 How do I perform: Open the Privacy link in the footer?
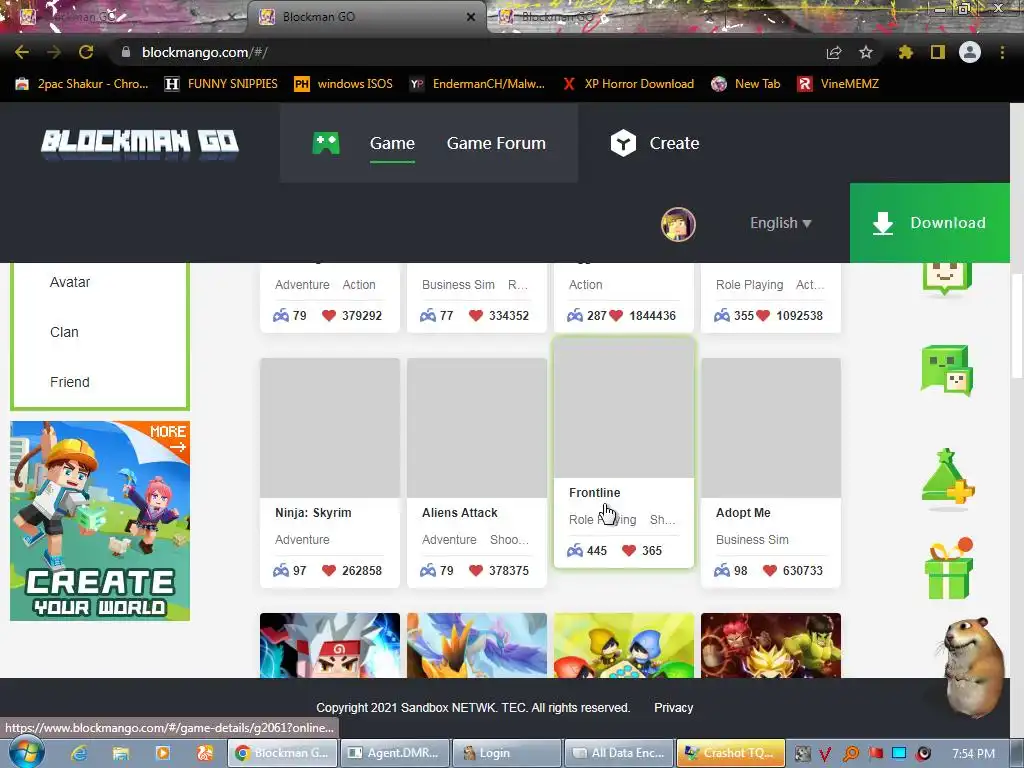[x=673, y=707]
